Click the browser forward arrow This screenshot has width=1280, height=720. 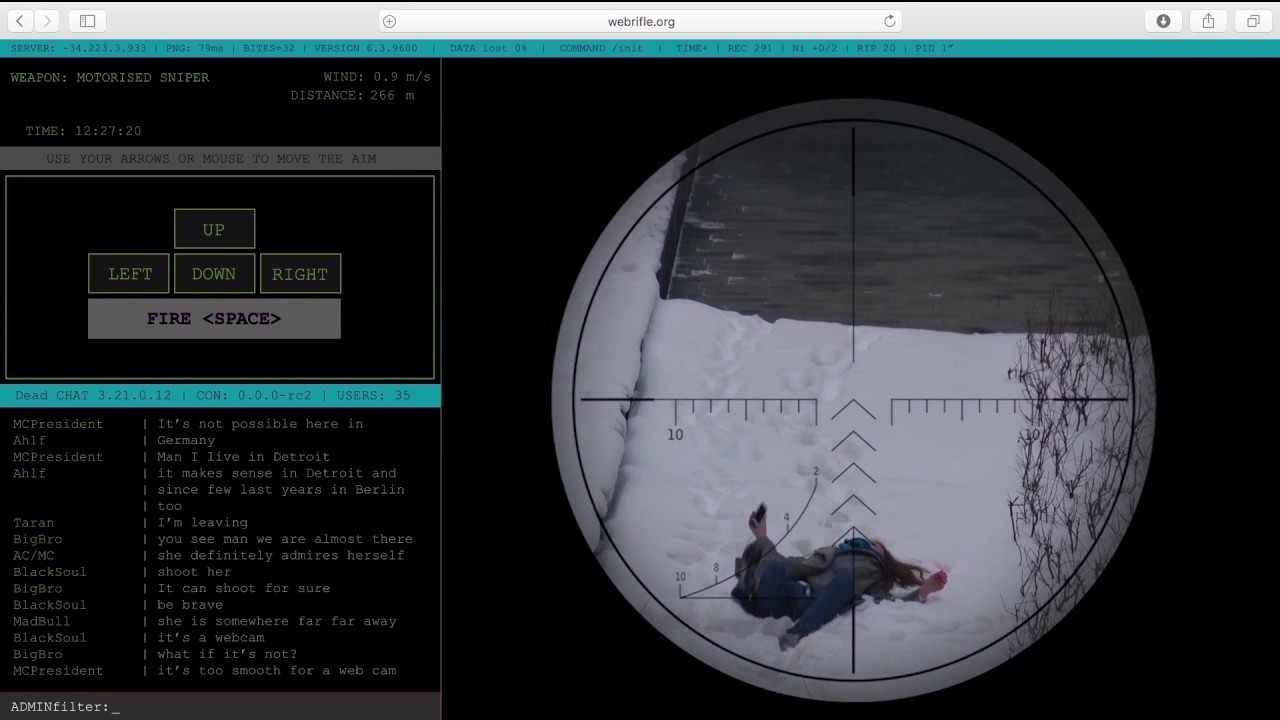pos(47,21)
